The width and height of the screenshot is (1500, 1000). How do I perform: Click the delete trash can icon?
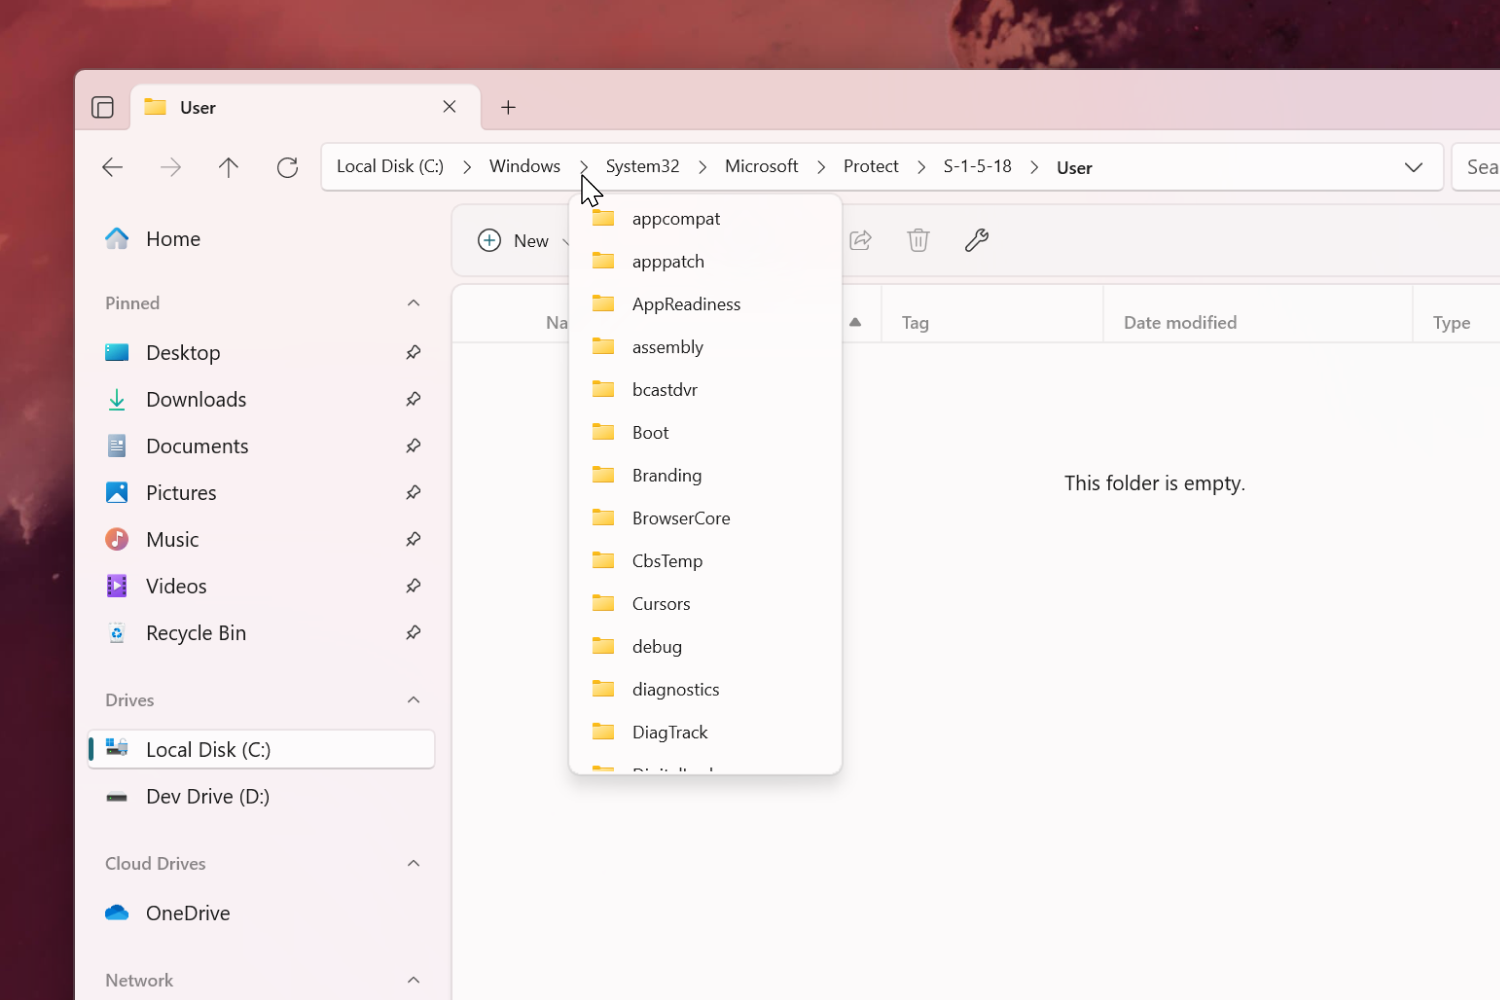coord(918,240)
